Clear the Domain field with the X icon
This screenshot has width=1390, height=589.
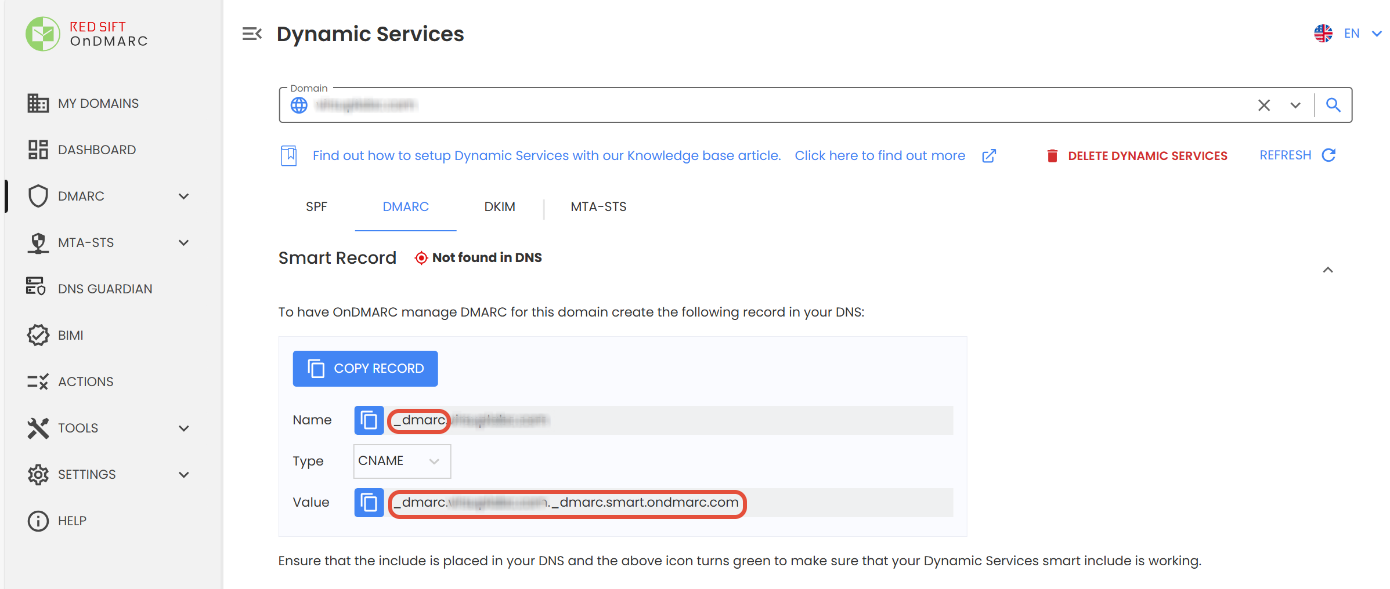[x=1264, y=105]
